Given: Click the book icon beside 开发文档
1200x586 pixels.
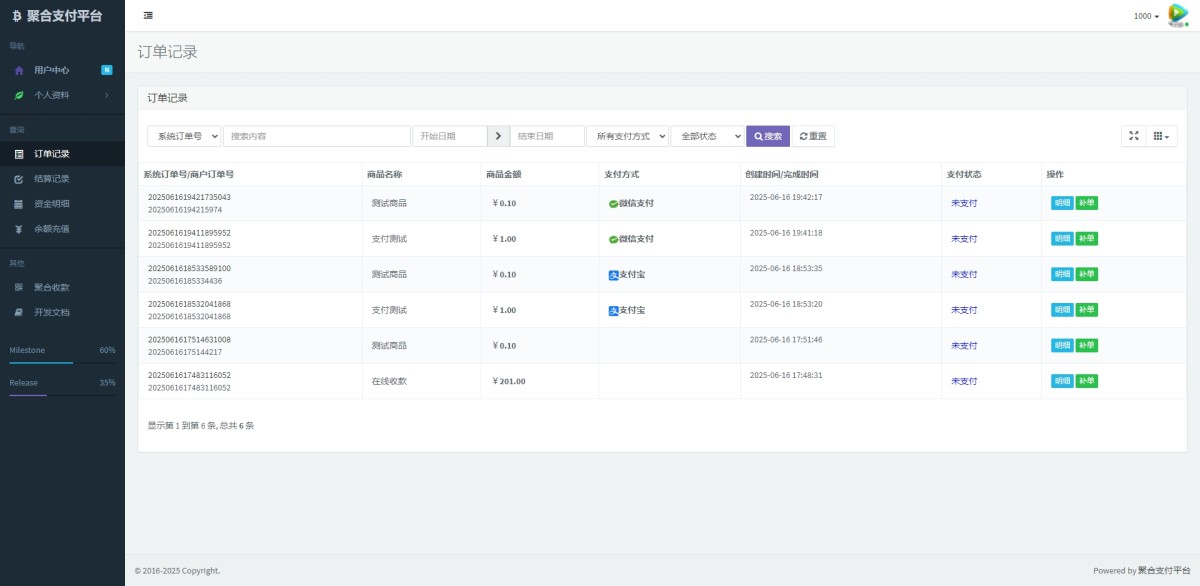Looking at the screenshot, I should tap(18, 312).
